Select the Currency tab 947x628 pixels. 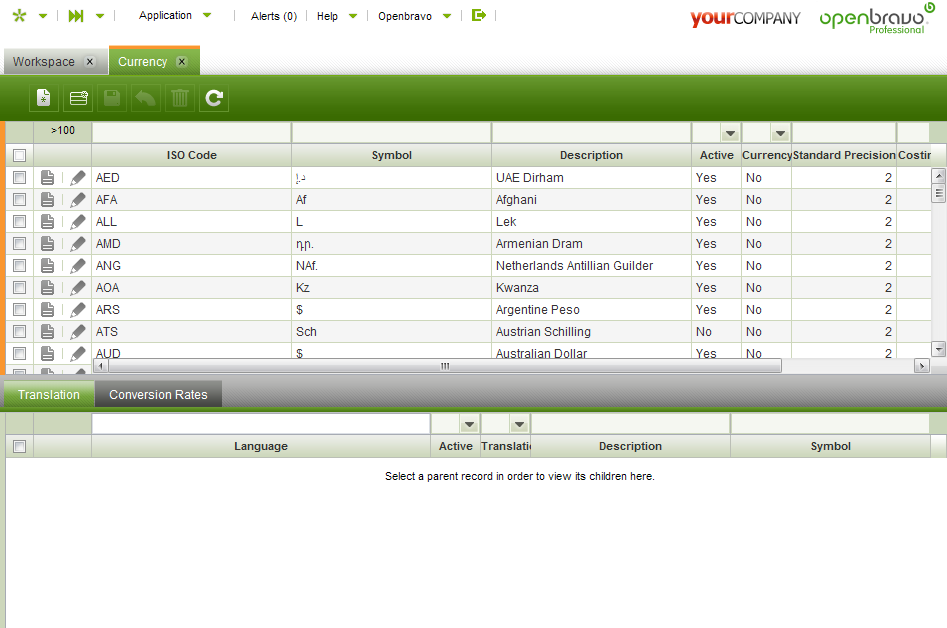[x=143, y=62]
